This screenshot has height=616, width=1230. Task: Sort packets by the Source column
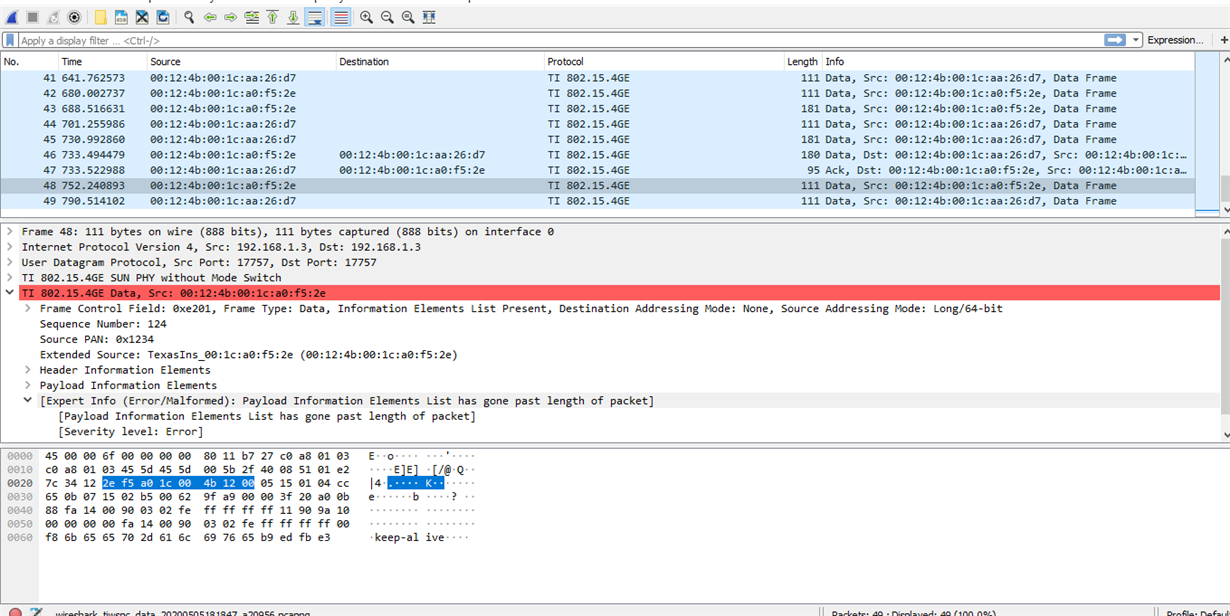tap(241, 61)
